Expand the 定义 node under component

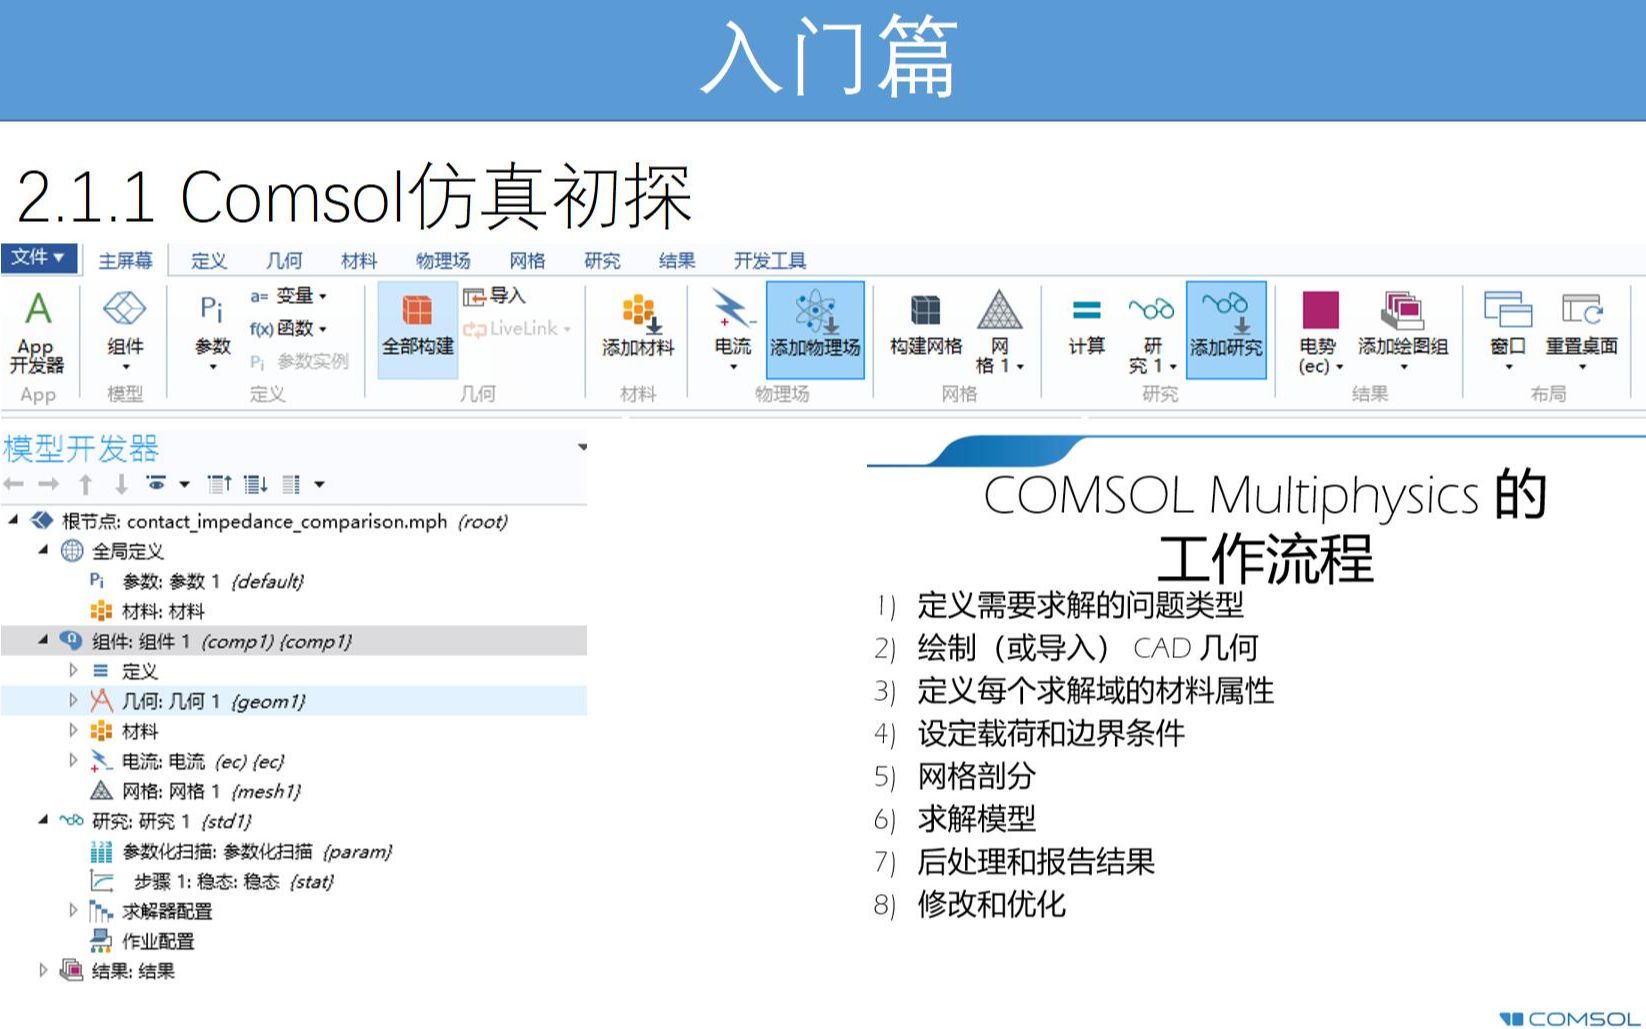72,670
